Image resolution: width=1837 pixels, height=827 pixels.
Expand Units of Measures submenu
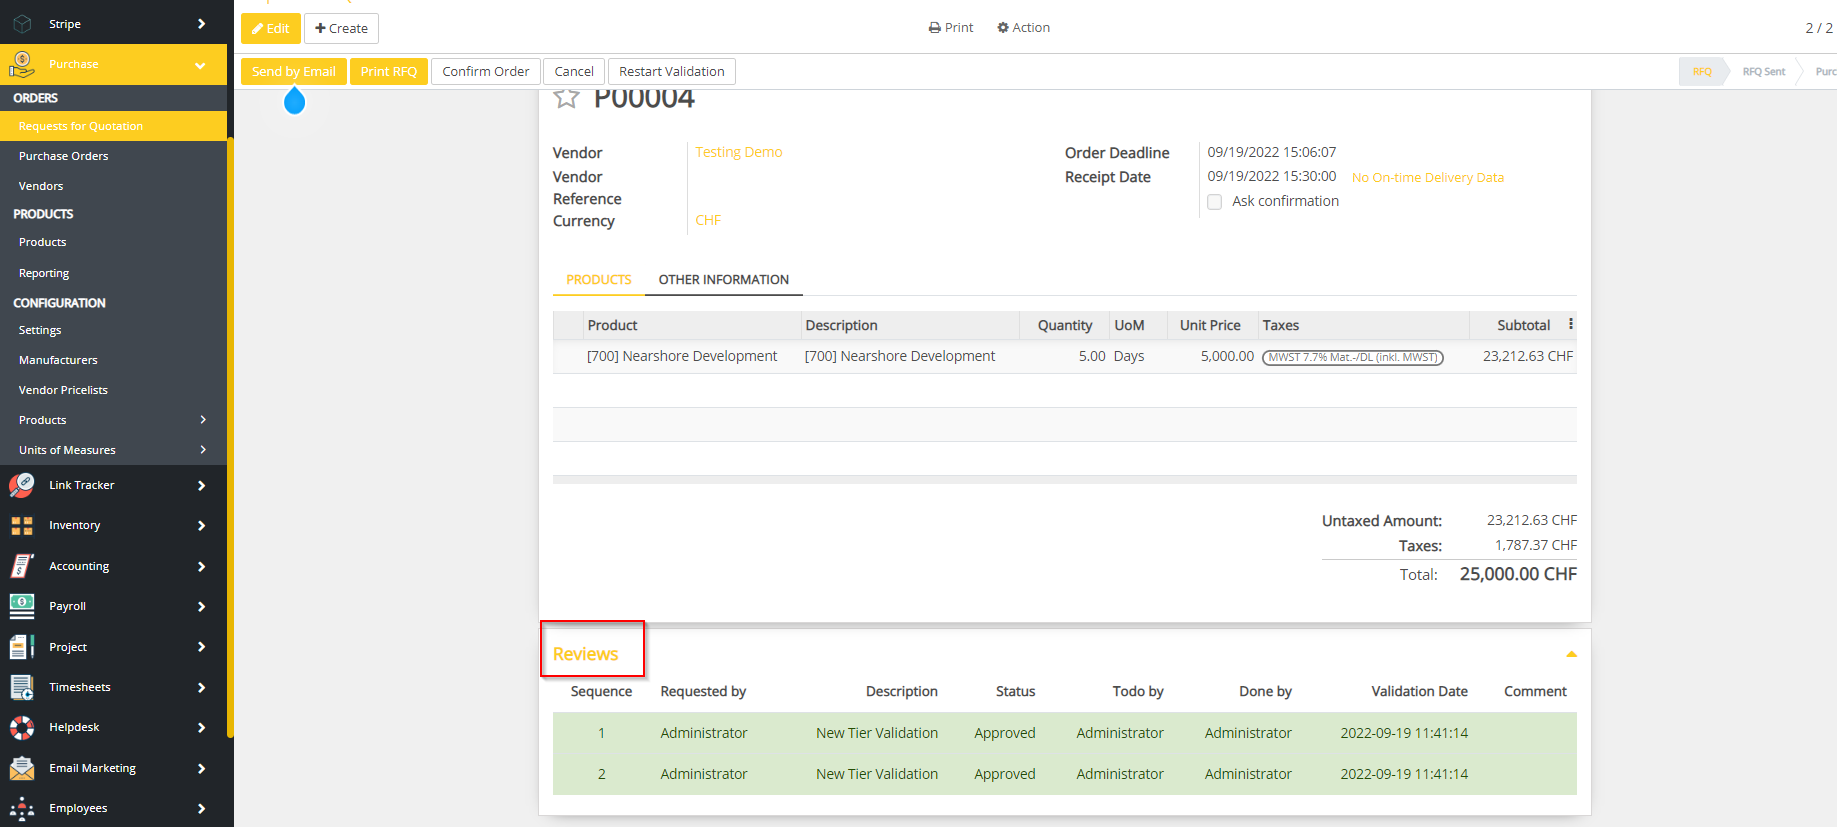click(x=203, y=450)
